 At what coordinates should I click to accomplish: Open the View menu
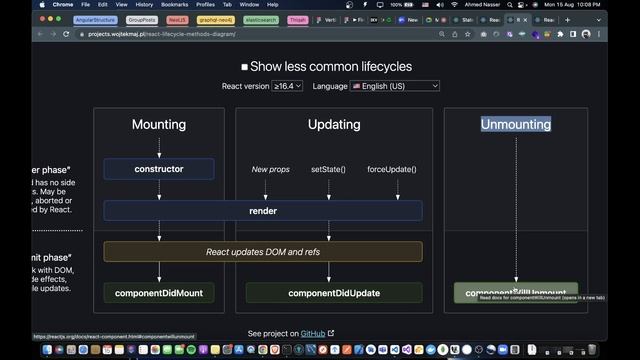[121, 5]
